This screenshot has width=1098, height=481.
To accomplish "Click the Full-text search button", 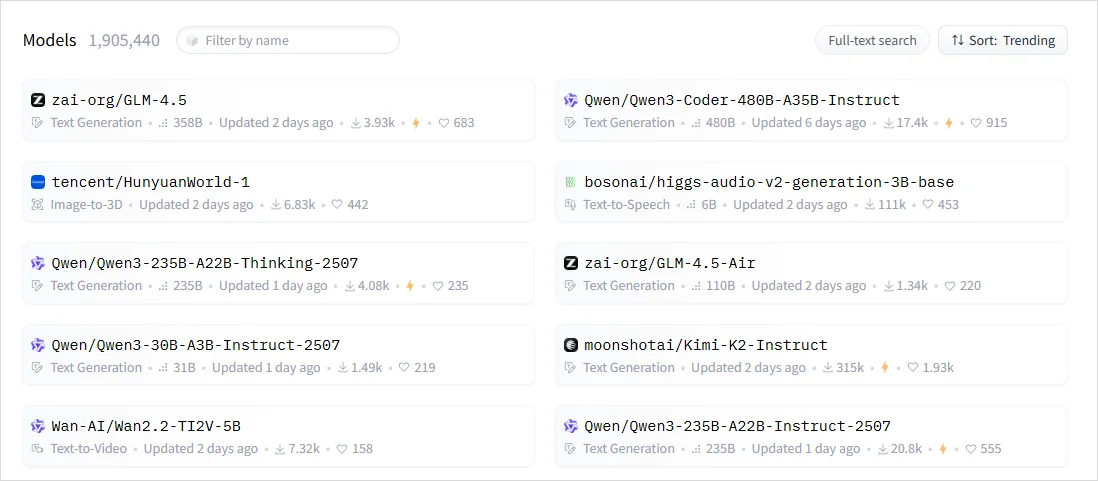I will coord(872,40).
